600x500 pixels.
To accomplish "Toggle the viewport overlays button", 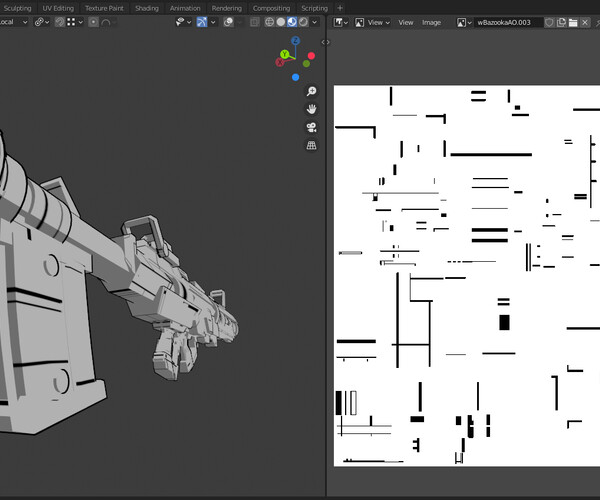I will 228,22.
